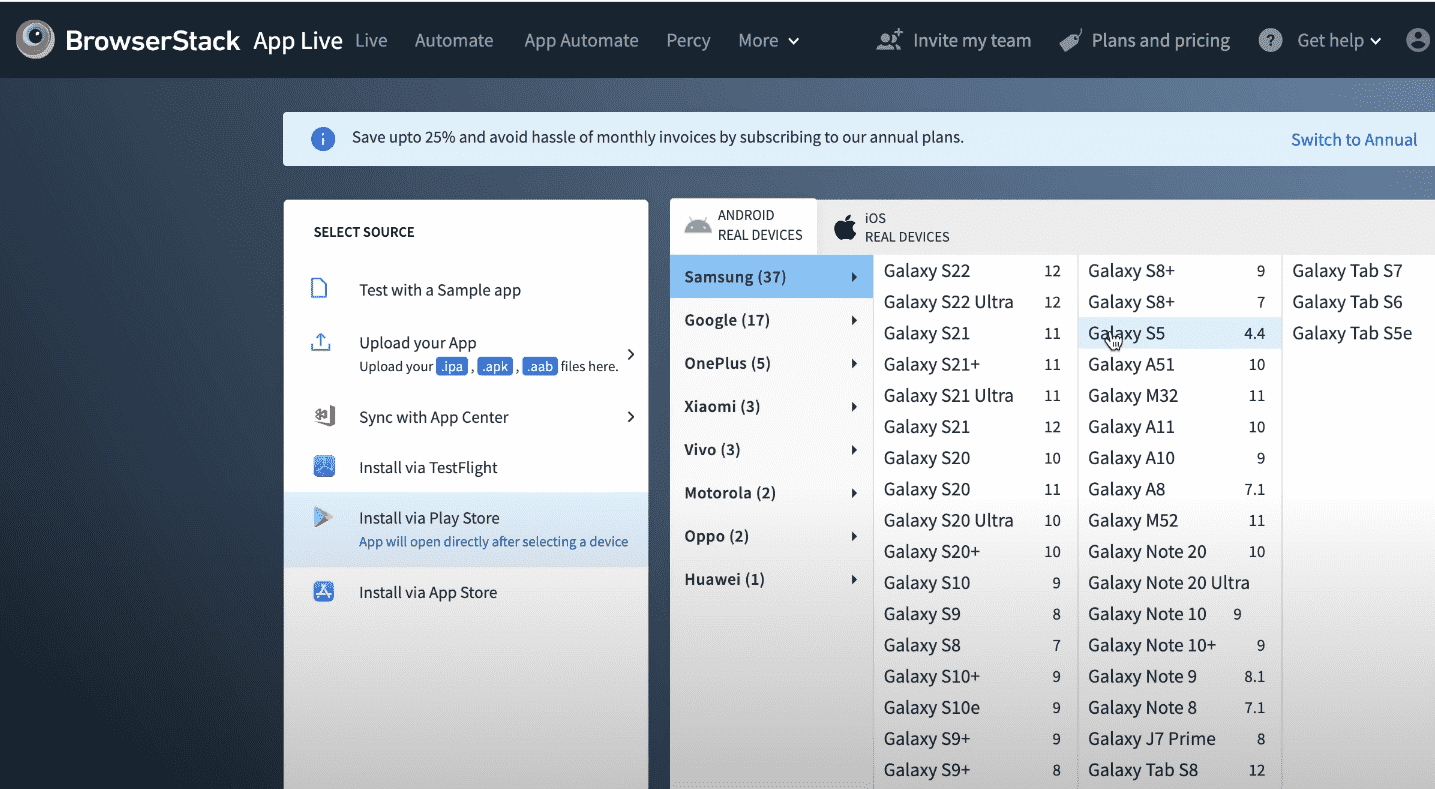The image size is (1435, 789).
Task: Click the Upload your App icon
Action: click(x=320, y=343)
